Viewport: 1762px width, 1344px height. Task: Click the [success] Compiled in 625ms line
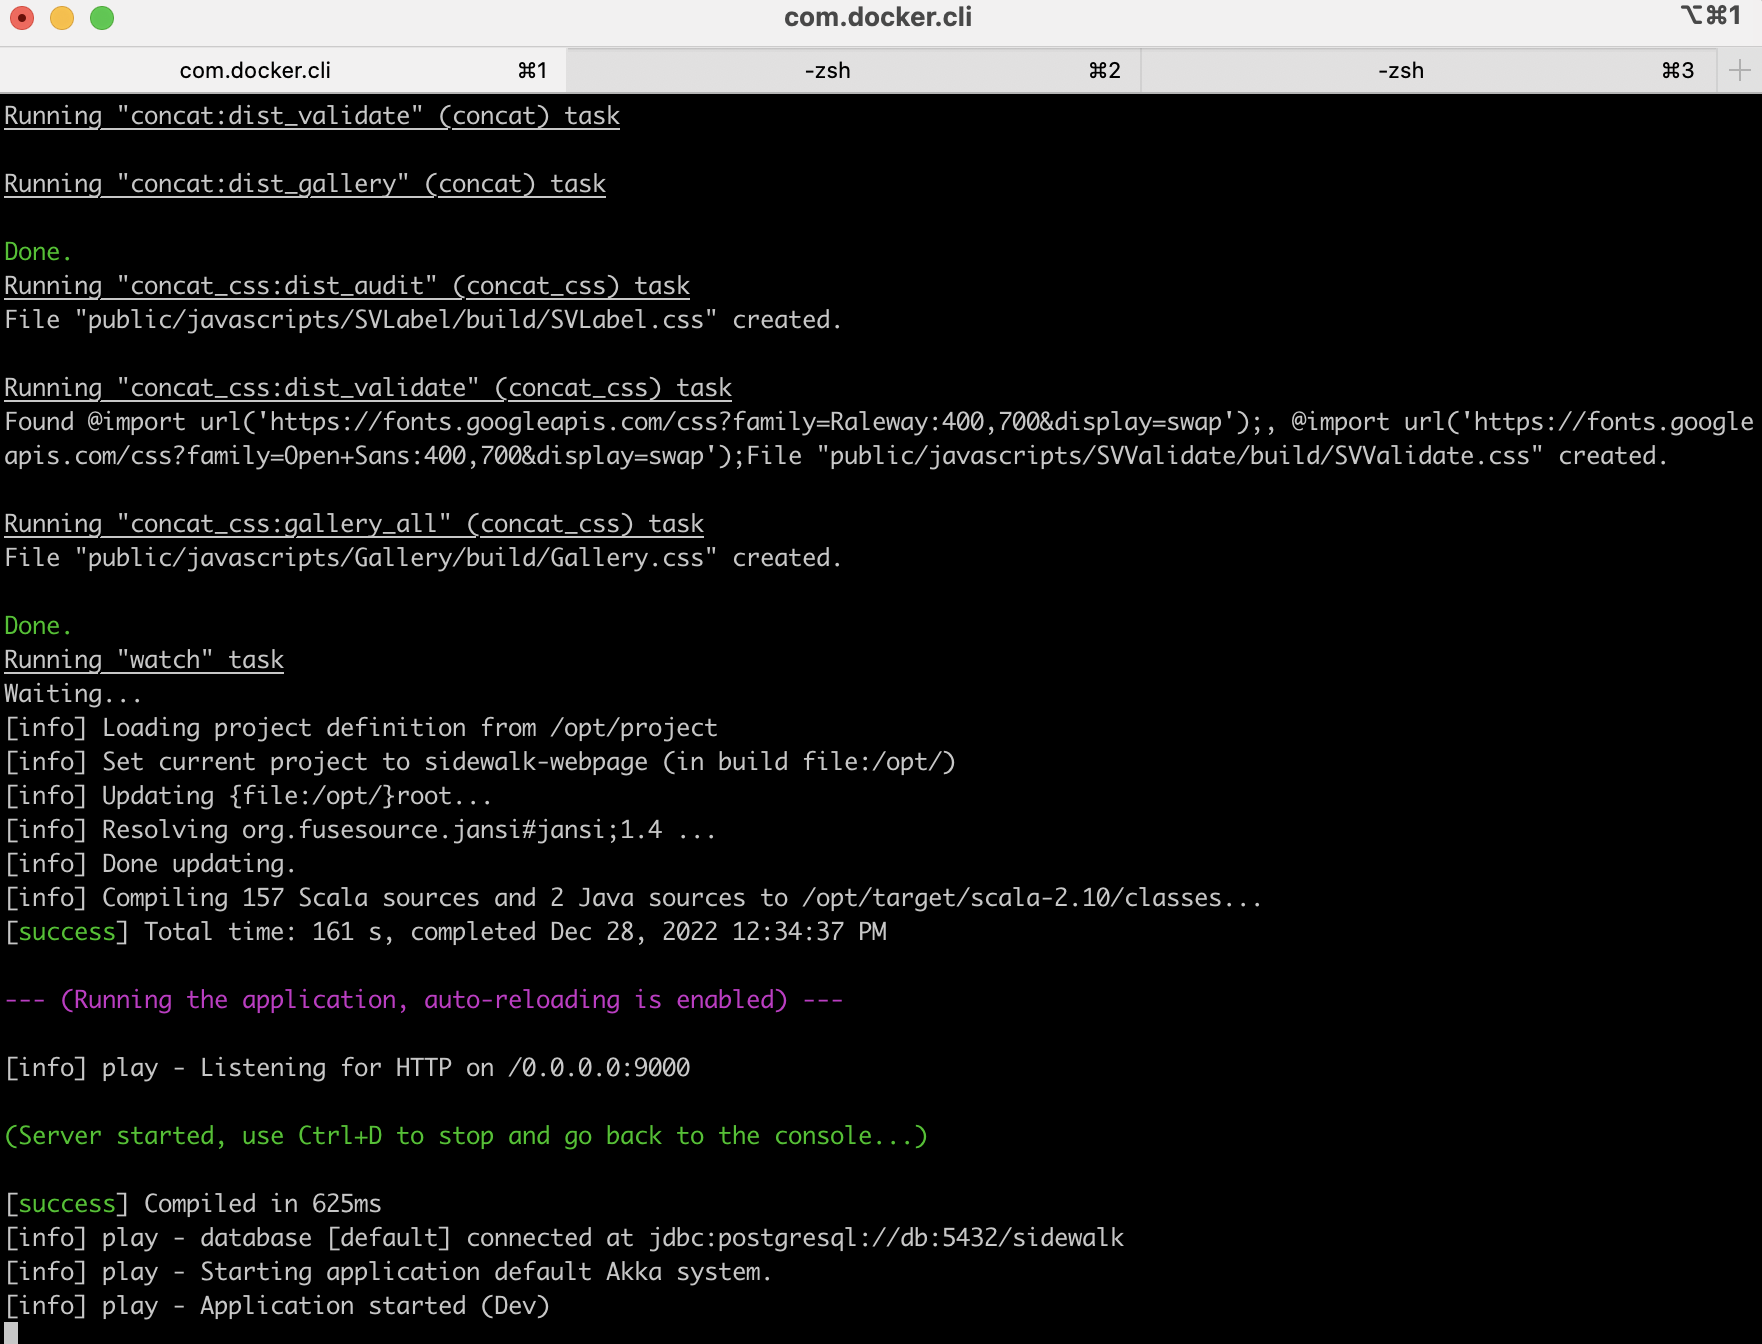coord(193,1203)
